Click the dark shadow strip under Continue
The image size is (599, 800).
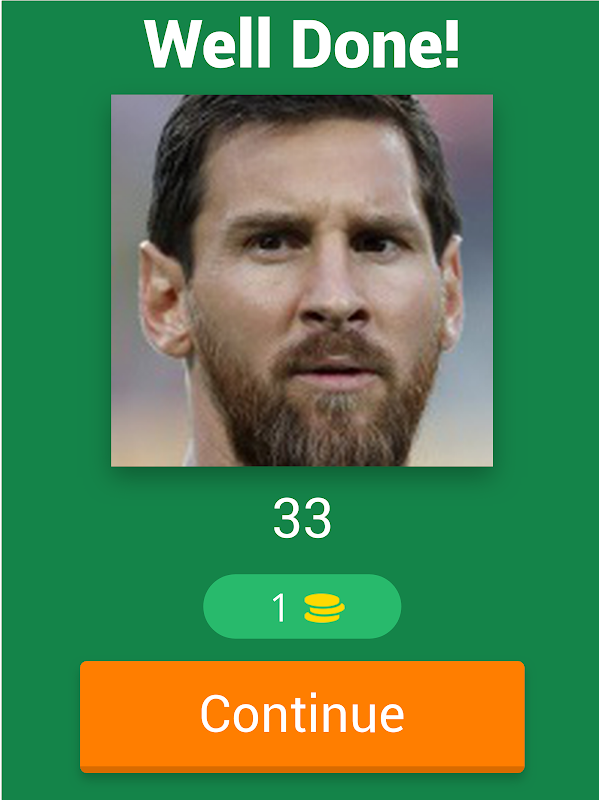click(302, 769)
